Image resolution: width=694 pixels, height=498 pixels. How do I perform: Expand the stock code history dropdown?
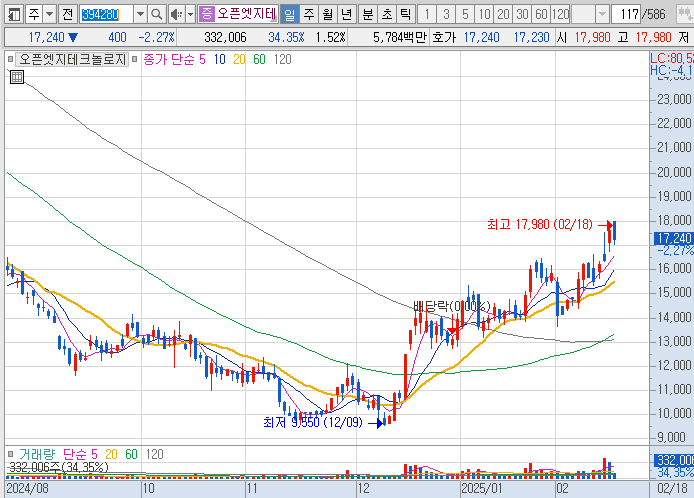coord(140,15)
